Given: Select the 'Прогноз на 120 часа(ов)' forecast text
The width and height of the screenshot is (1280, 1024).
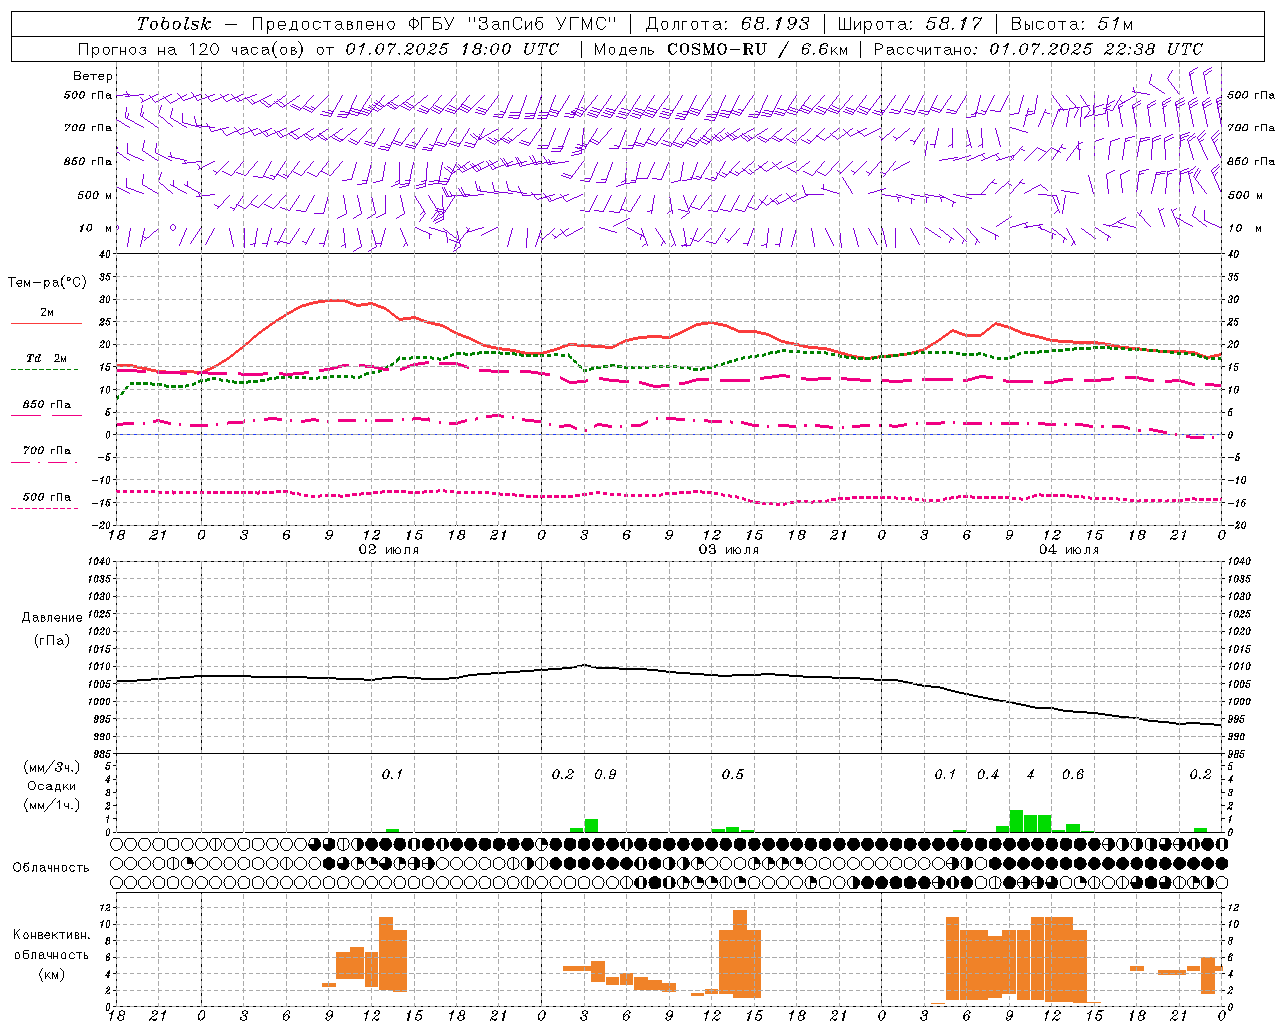Looking at the screenshot, I should 192,49.
